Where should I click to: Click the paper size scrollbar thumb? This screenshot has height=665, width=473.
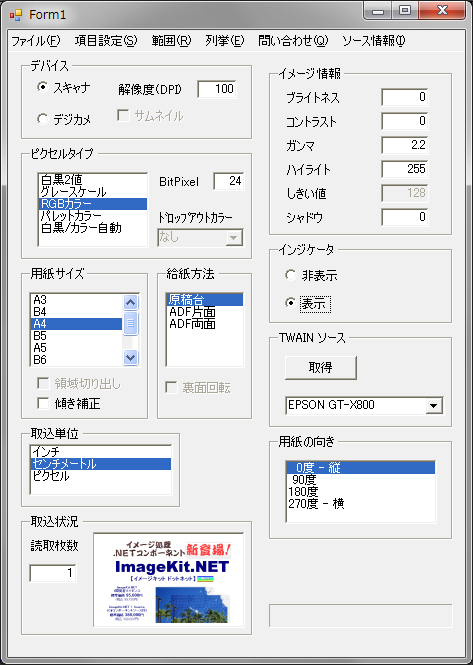point(130,323)
